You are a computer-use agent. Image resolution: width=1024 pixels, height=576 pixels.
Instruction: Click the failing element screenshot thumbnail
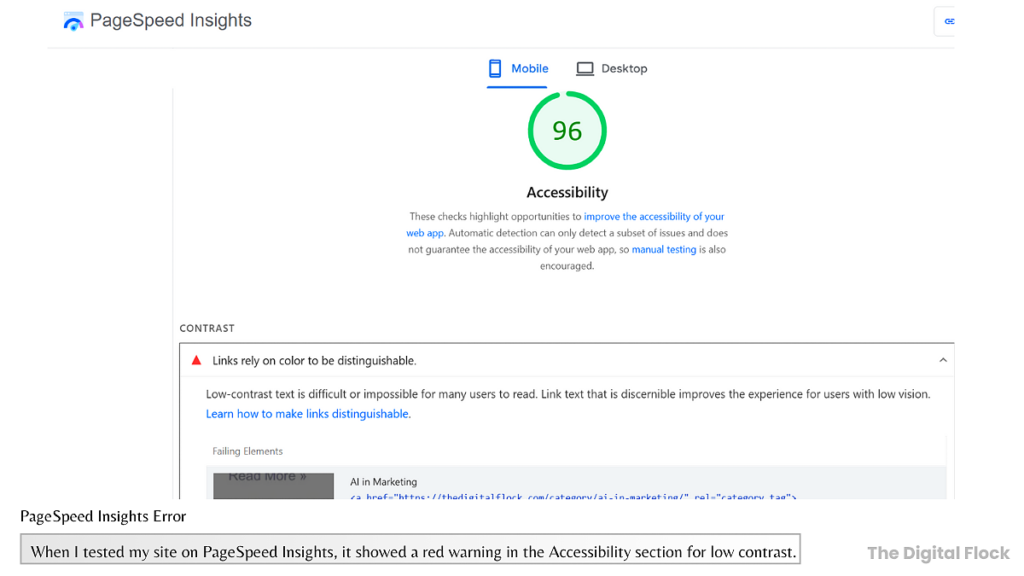click(x=273, y=486)
